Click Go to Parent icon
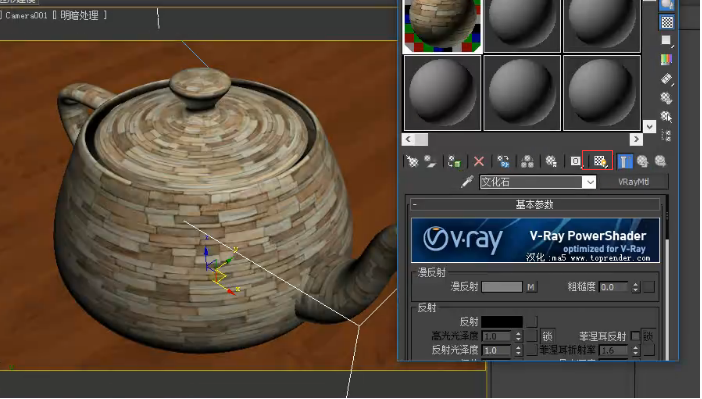The width and height of the screenshot is (702, 399). click(643, 161)
